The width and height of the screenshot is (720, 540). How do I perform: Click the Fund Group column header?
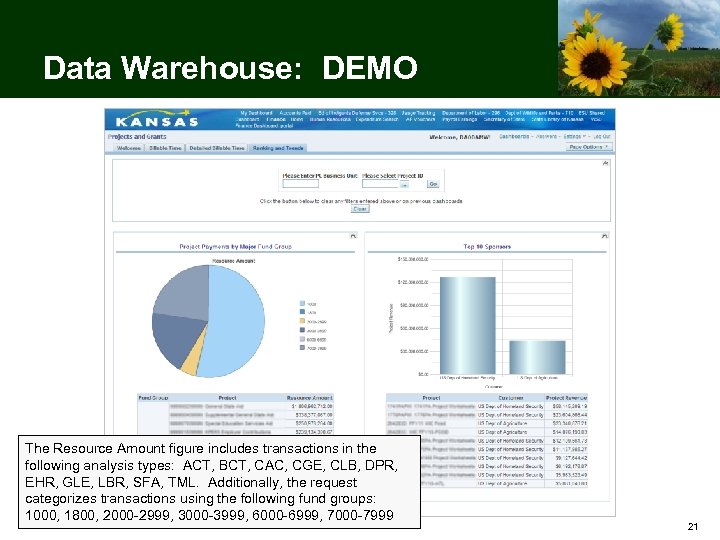tap(153, 398)
